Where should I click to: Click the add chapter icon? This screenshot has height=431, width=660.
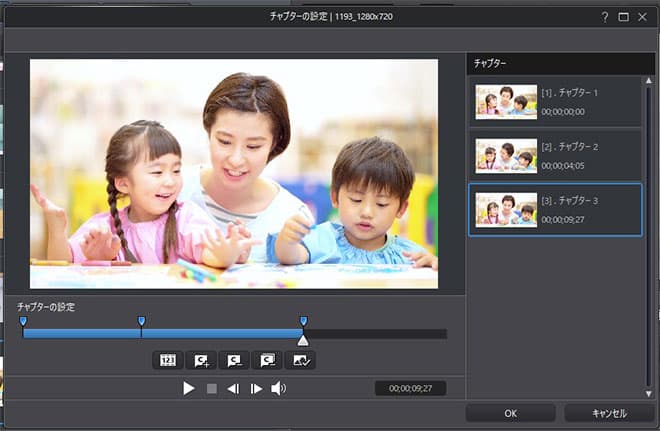(202, 360)
